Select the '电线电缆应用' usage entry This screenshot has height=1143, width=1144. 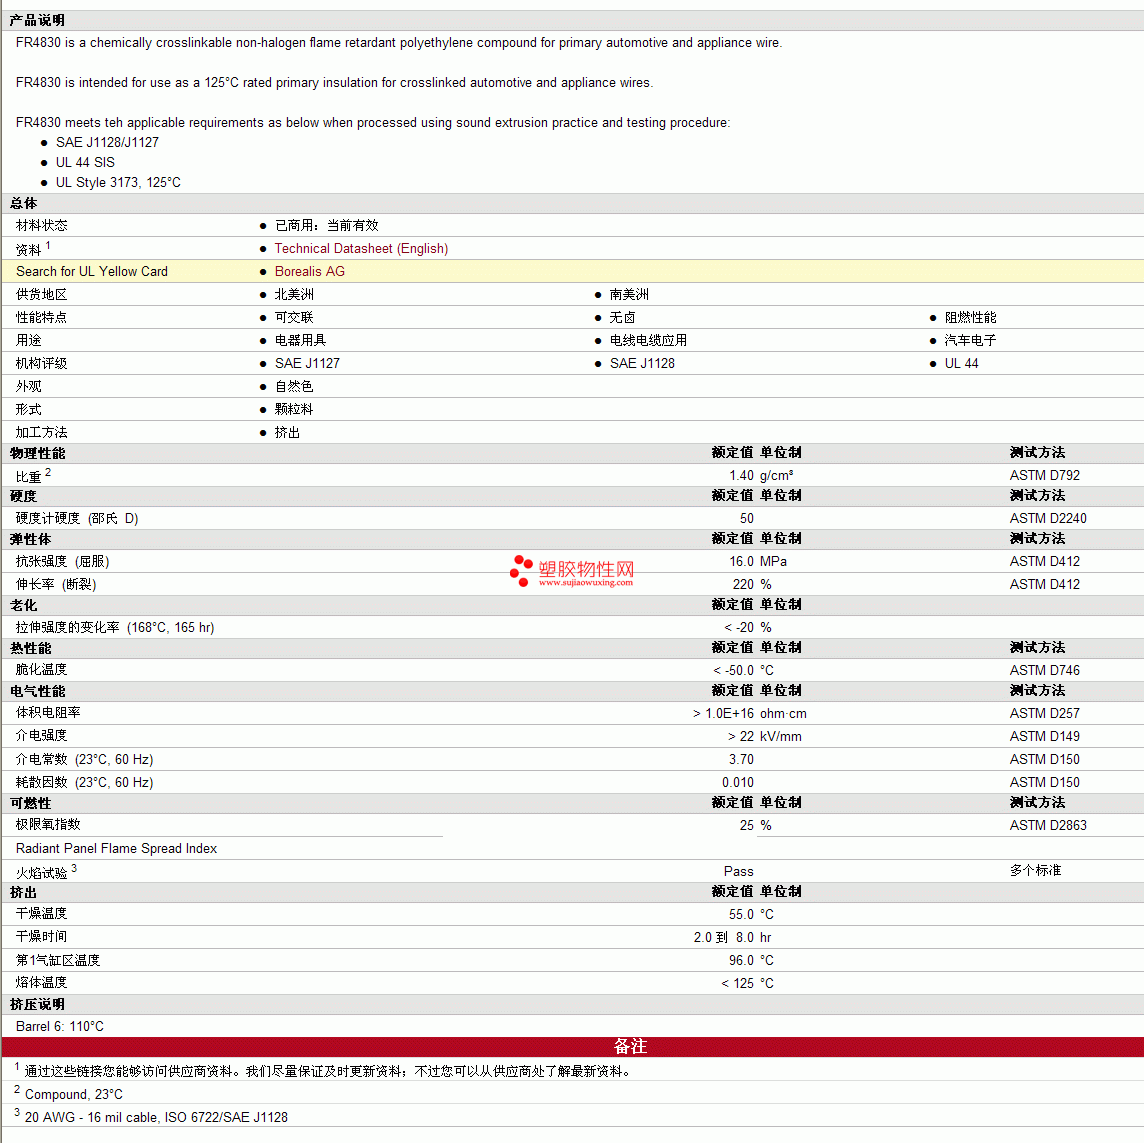click(648, 341)
